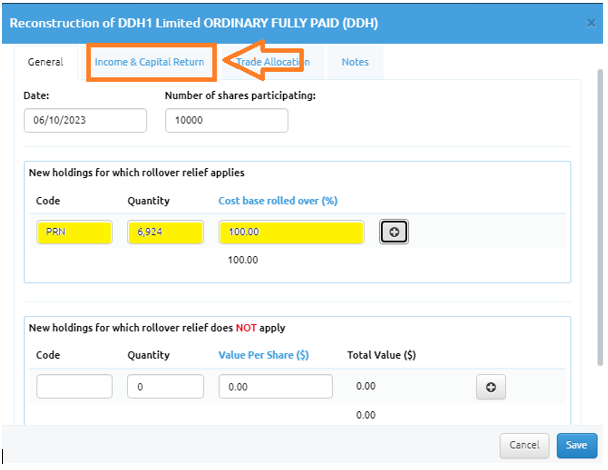Focus the Value Per Share 0.00 input
This screenshot has height=470, width=608.
(276, 386)
